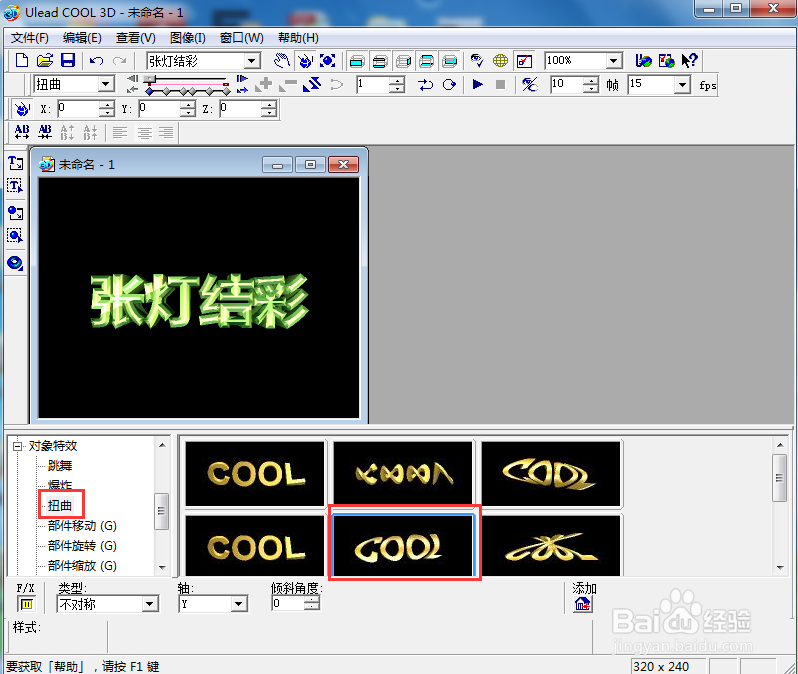
Task: Select 部件缩放 (G) in the effects tree
Action: click(82, 566)
